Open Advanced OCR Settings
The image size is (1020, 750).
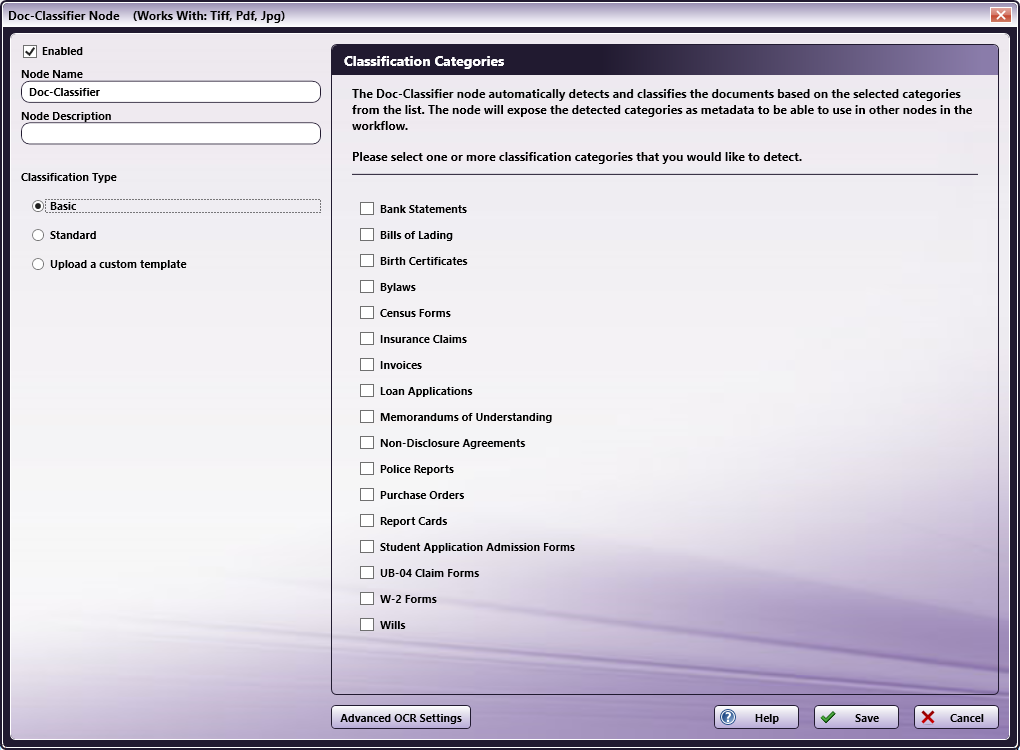(401, 717)
